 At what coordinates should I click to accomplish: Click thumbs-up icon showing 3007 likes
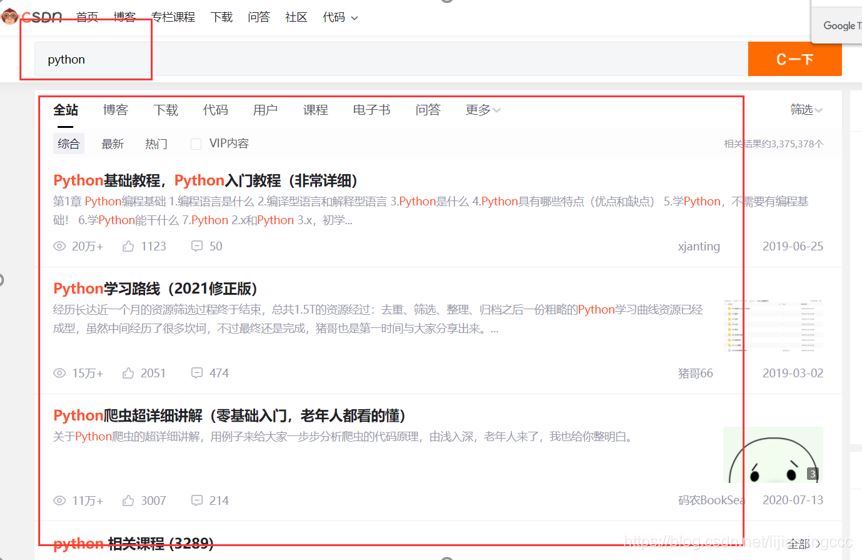click(x=128, y=500)
